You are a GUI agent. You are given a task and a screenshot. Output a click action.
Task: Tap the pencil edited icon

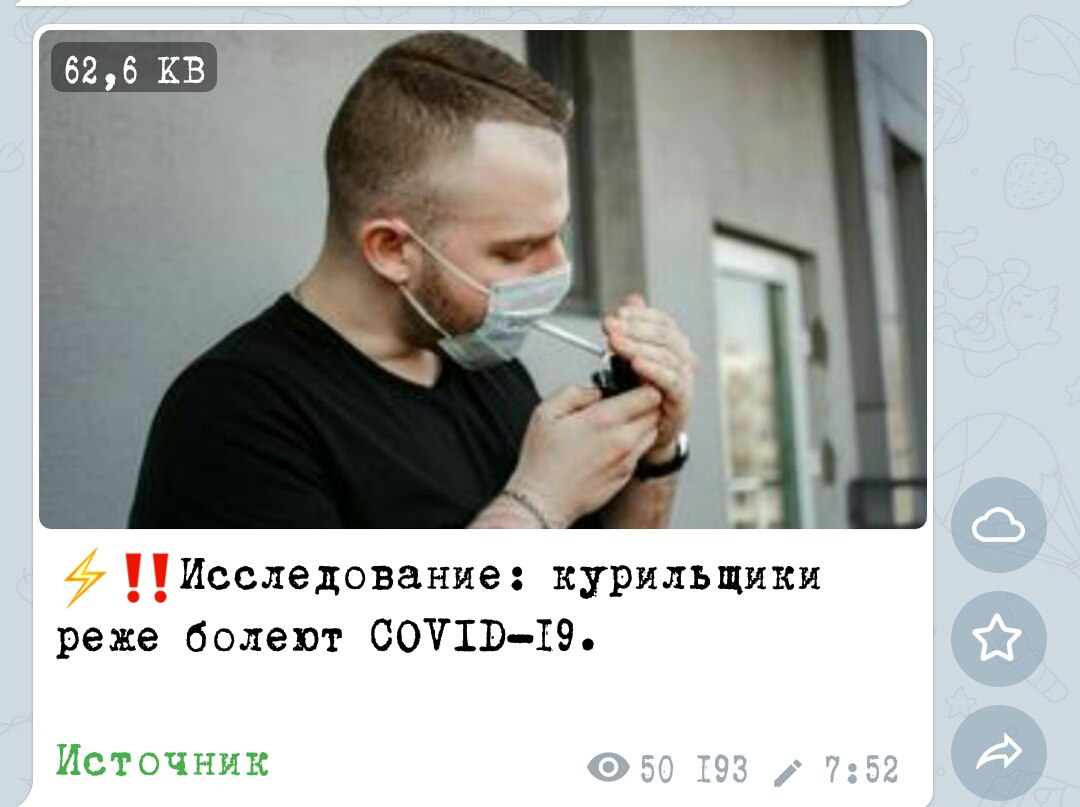point(787,773)
